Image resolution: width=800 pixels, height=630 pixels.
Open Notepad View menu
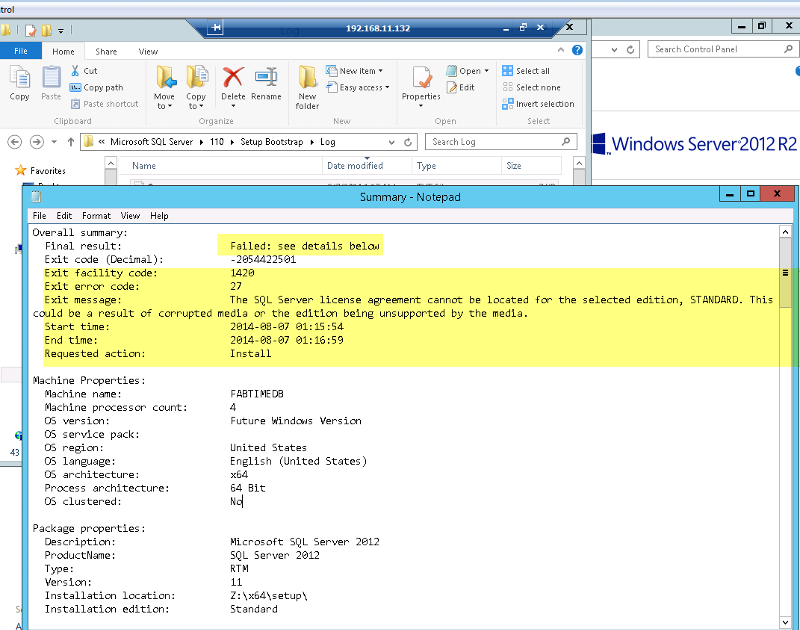[130, 216]
